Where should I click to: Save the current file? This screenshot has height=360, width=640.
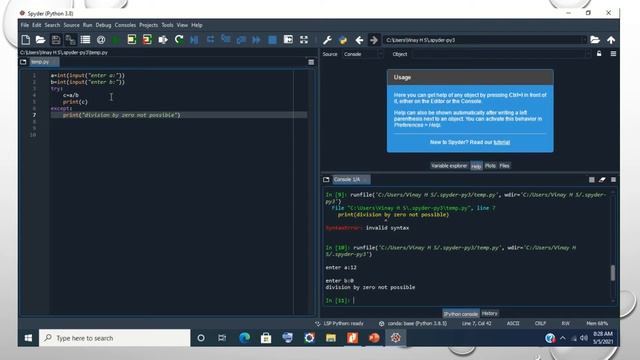point(56,40)
